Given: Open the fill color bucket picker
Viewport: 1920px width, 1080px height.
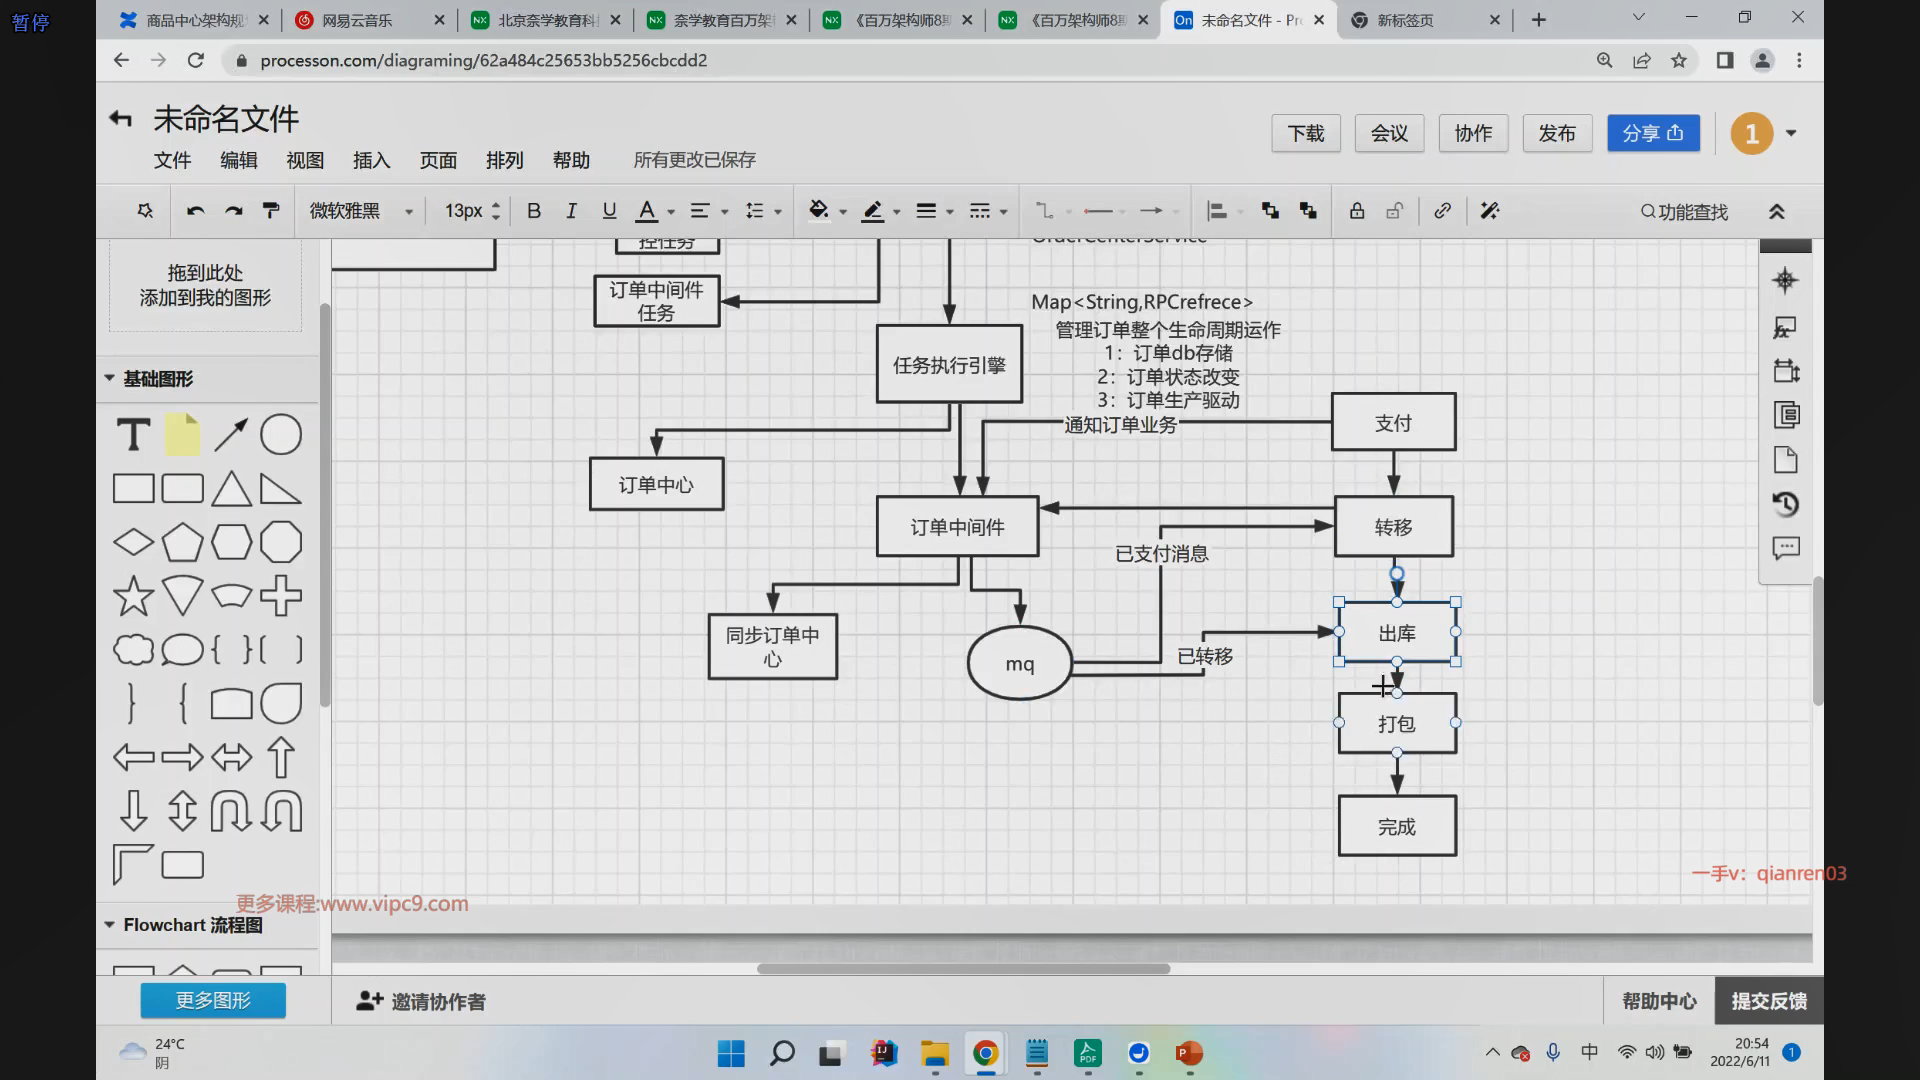Looking at the screenshot, I should [x=819, y=211].
